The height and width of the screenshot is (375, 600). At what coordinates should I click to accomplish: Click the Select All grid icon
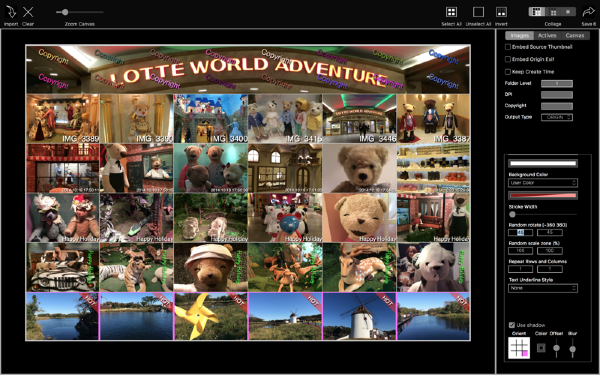pos(452,12)
